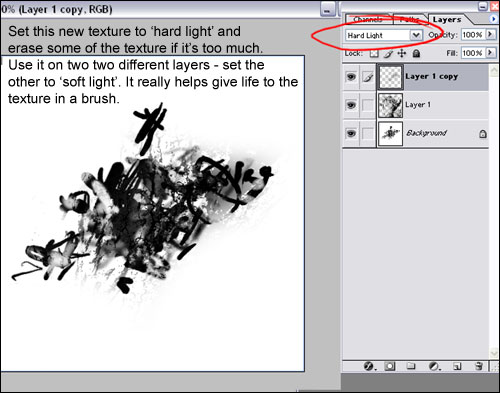Lock all layer attributes icon
This screenshot has height=393, width=500.
pos(416,53)
